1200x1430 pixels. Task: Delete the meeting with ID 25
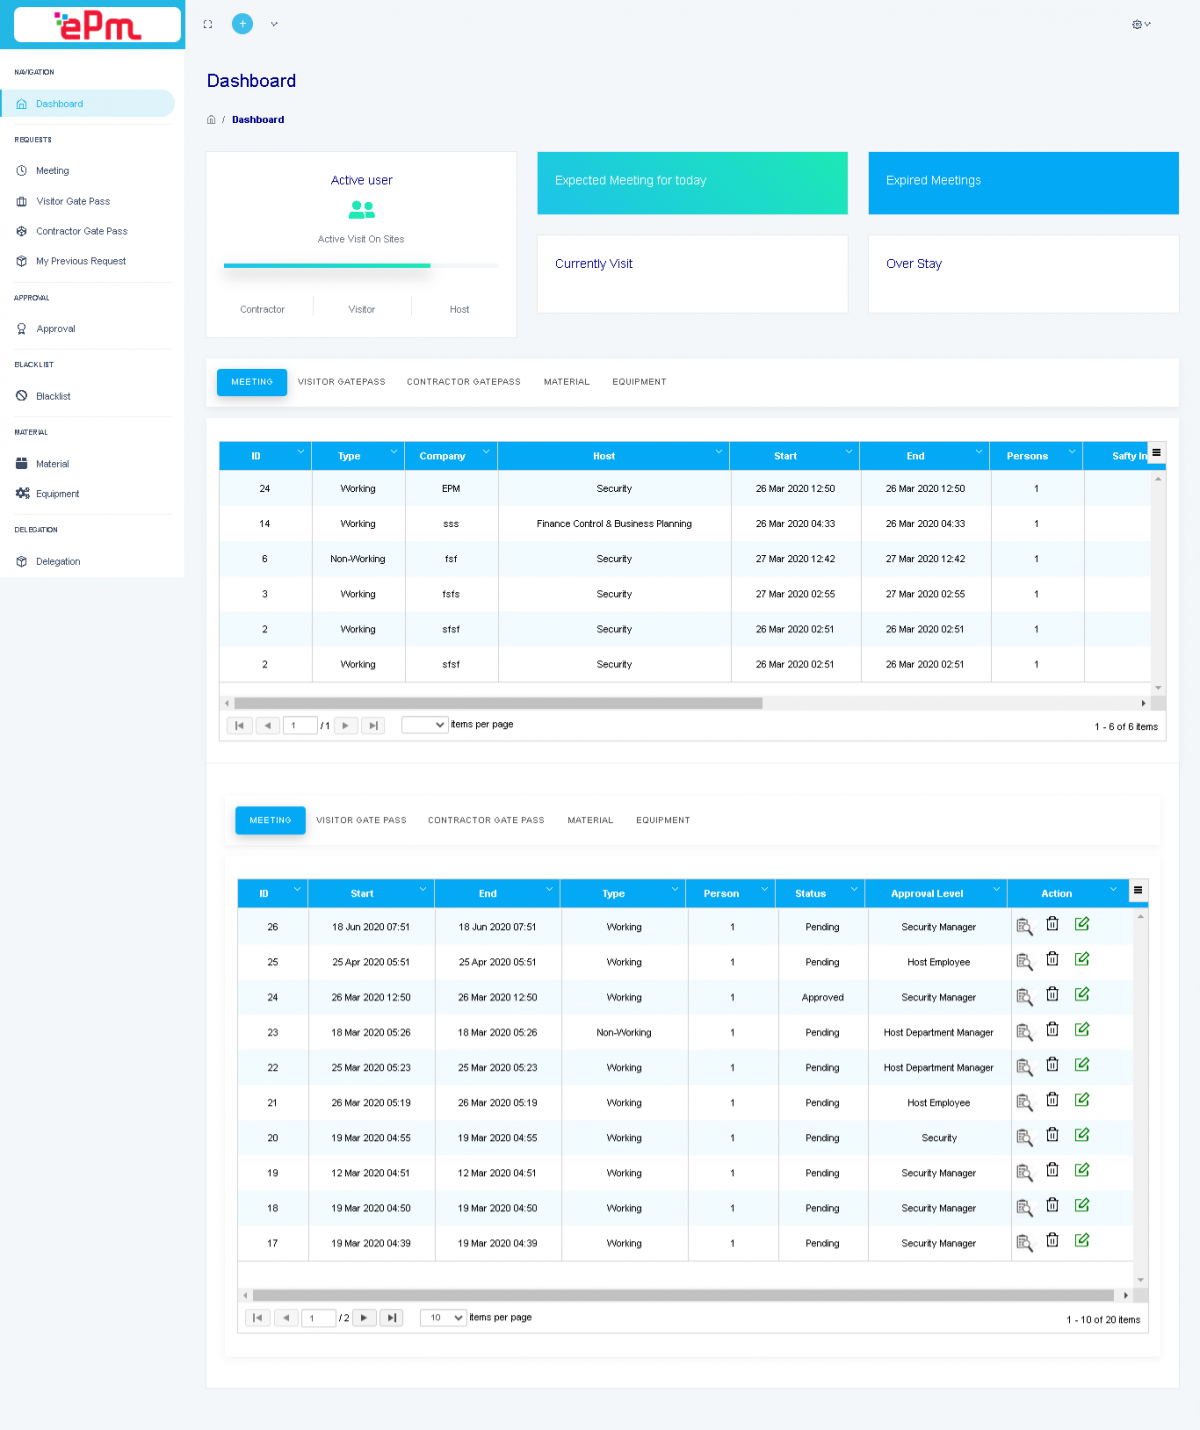1052,958
